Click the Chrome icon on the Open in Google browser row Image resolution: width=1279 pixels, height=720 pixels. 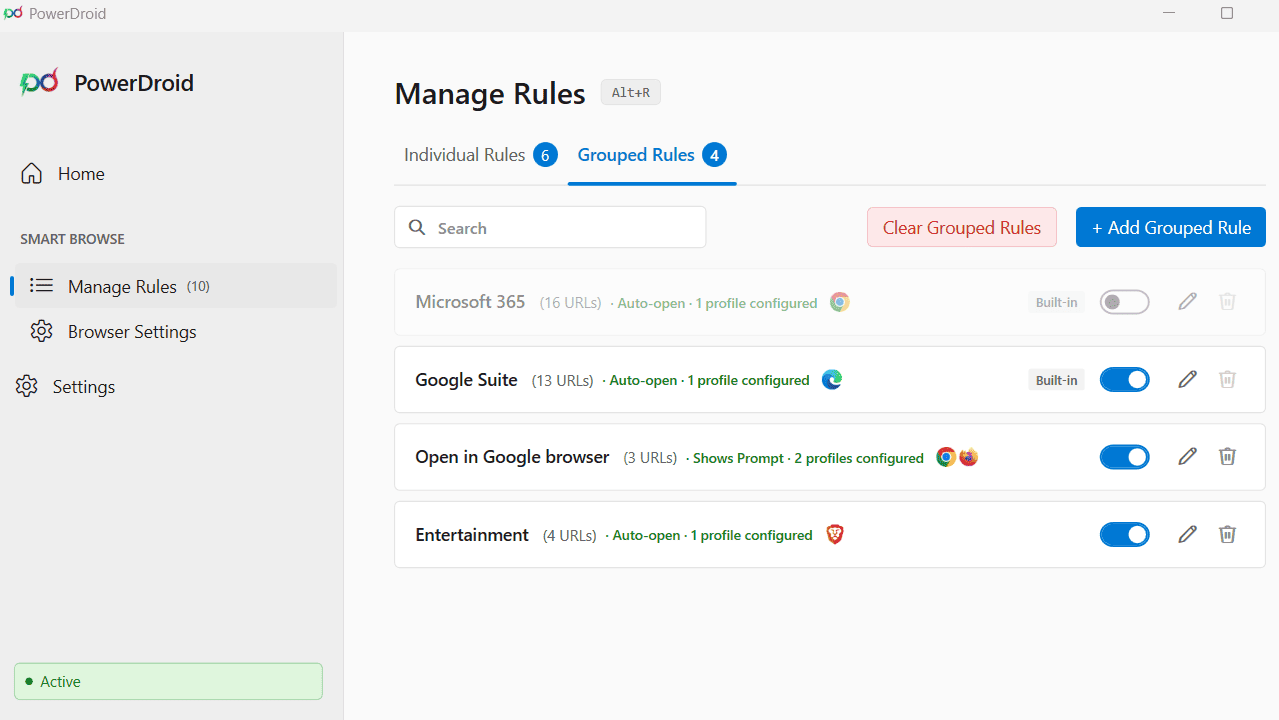click(946, 457)
